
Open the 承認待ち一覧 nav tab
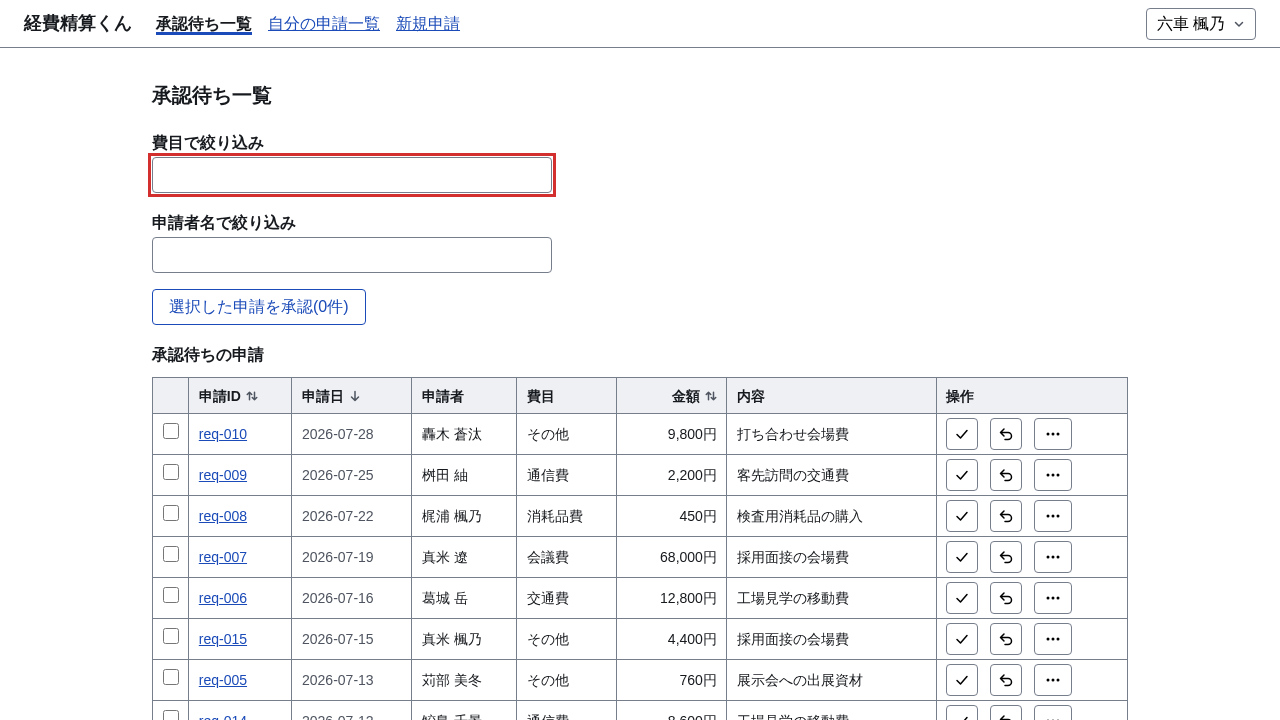coord(204,24)
